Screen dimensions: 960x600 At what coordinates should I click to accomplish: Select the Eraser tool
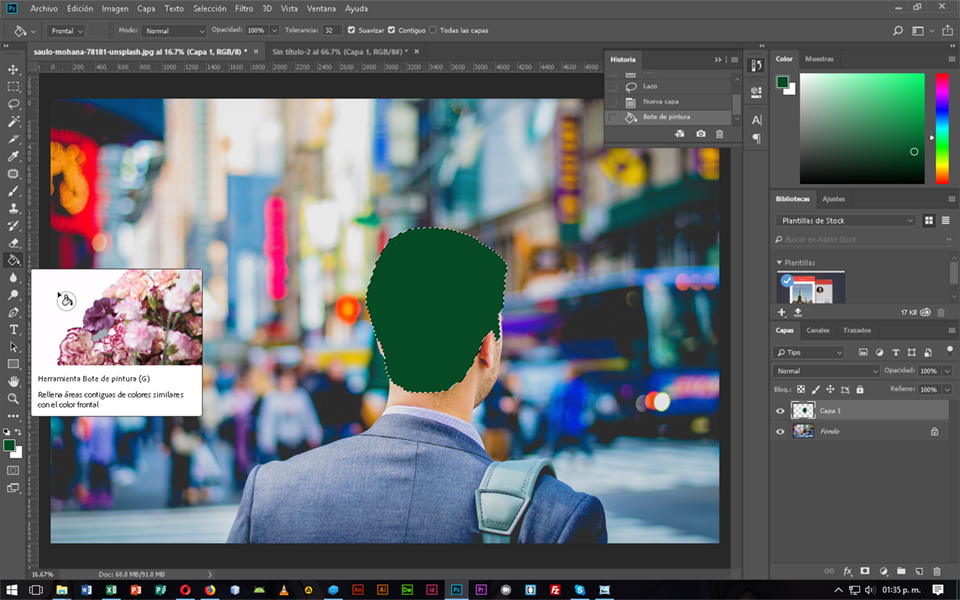13,243
